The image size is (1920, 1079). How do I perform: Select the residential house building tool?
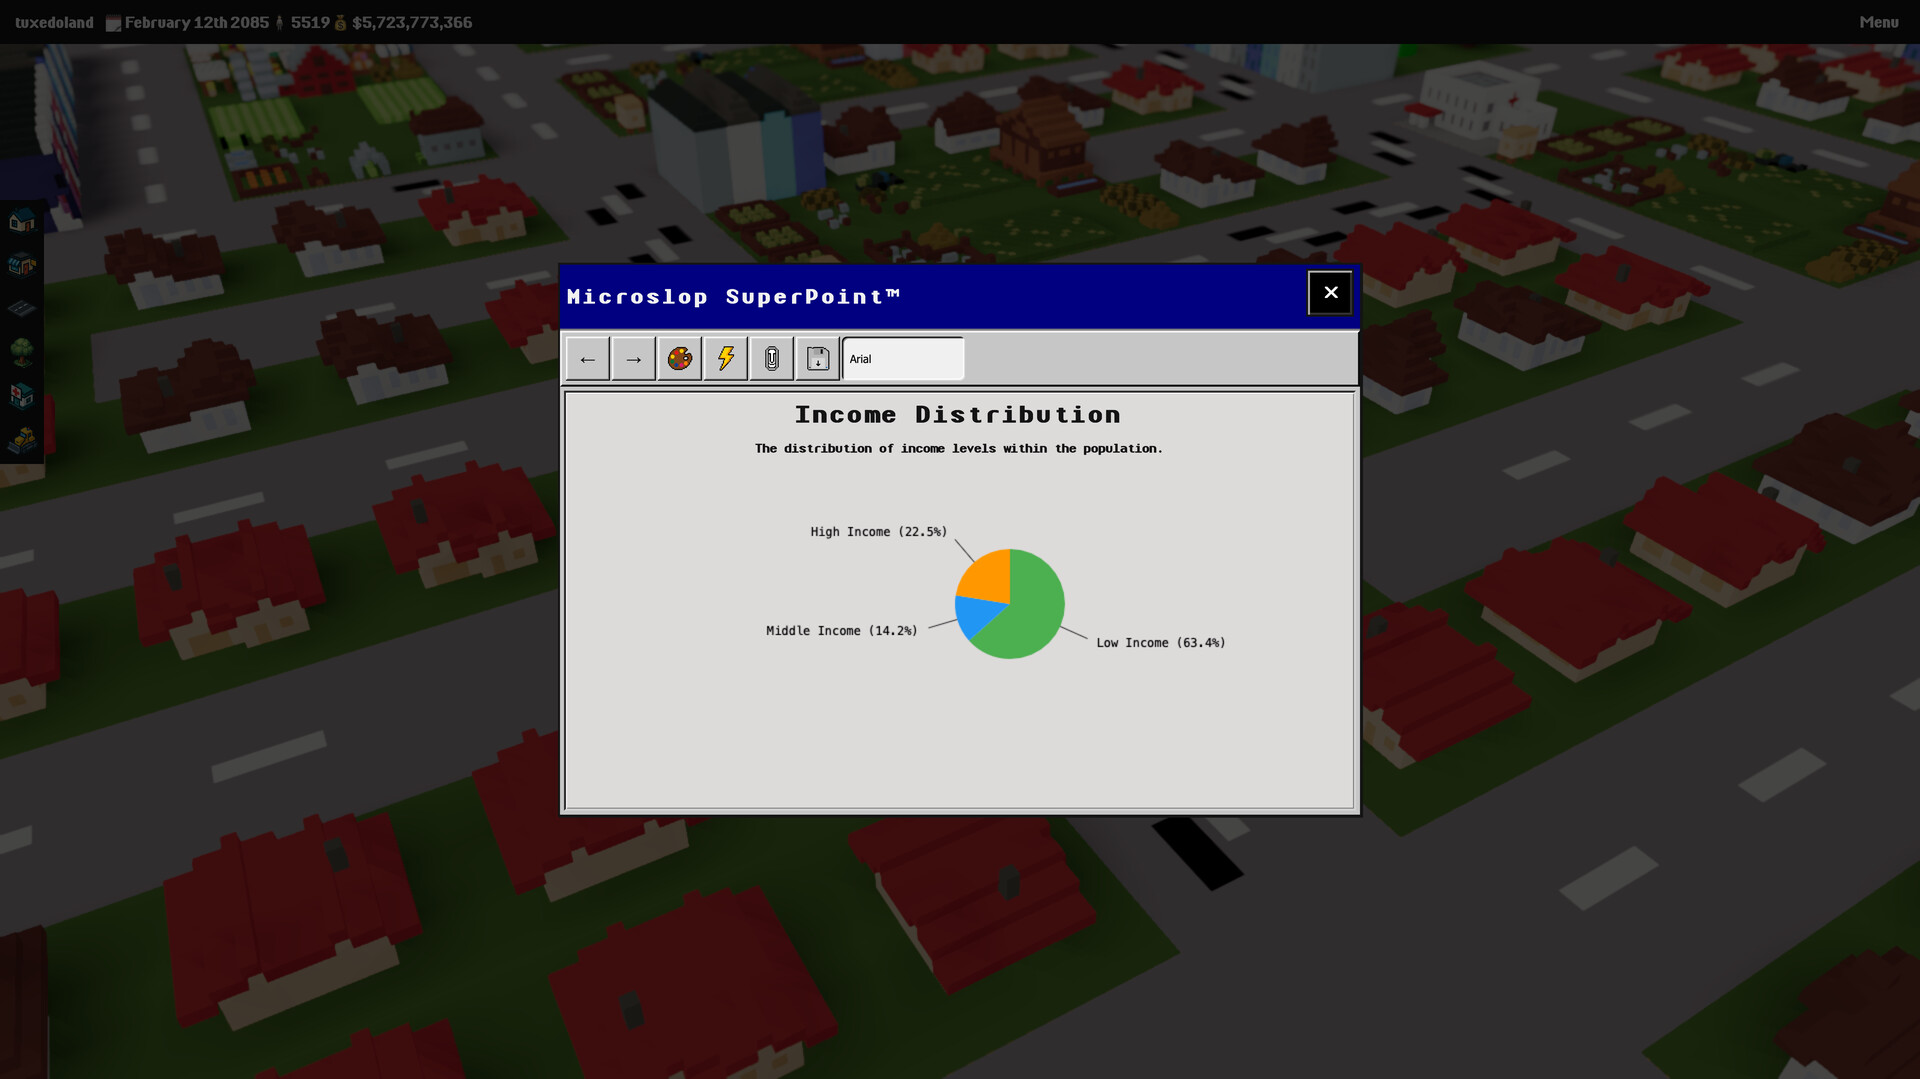(21, 222)
